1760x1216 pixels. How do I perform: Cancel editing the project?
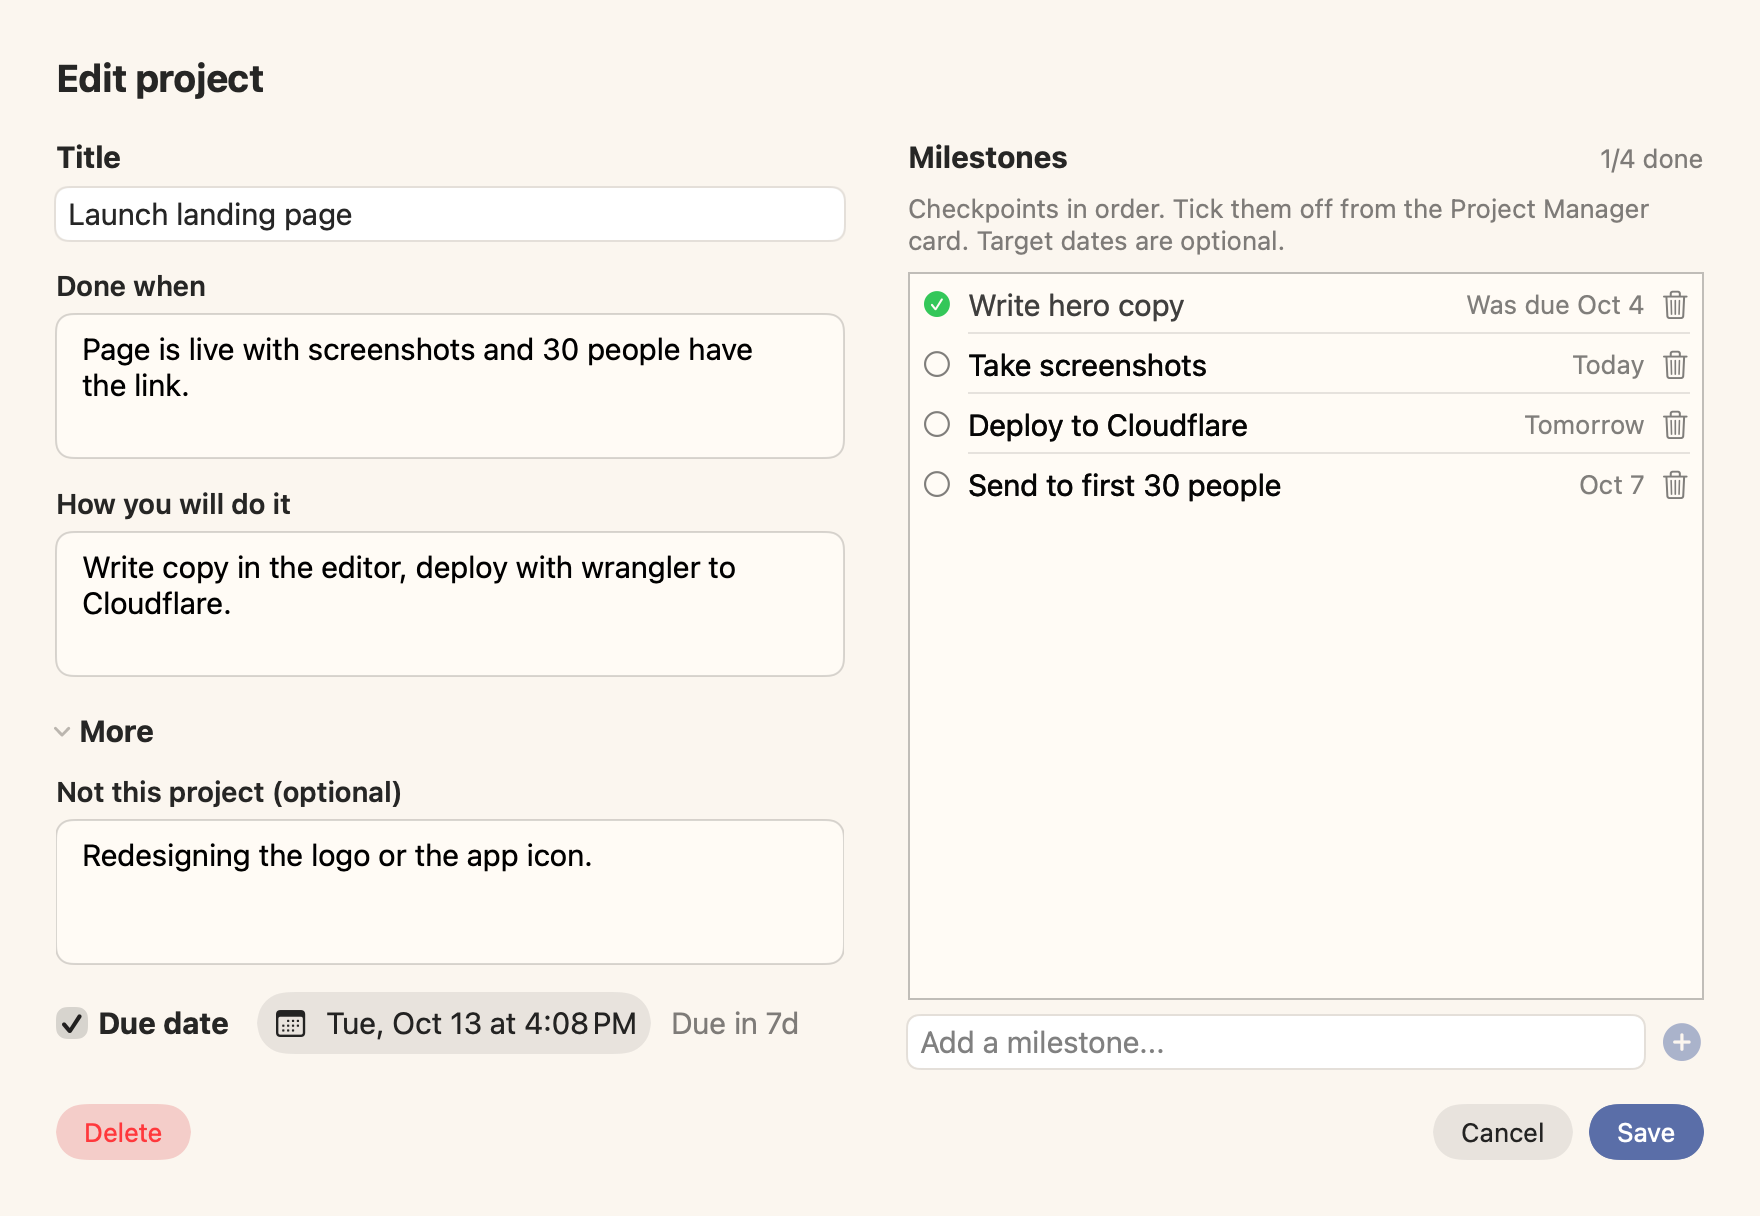(x=1502, y=1132)
